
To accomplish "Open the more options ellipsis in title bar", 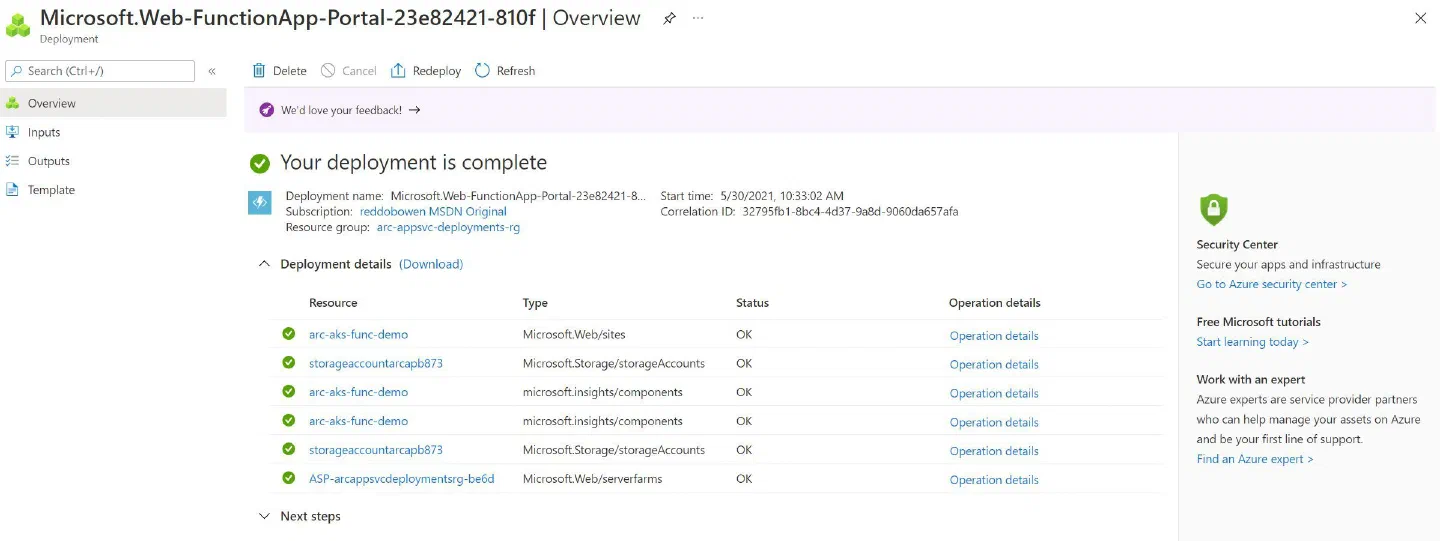I will [698, 19].
